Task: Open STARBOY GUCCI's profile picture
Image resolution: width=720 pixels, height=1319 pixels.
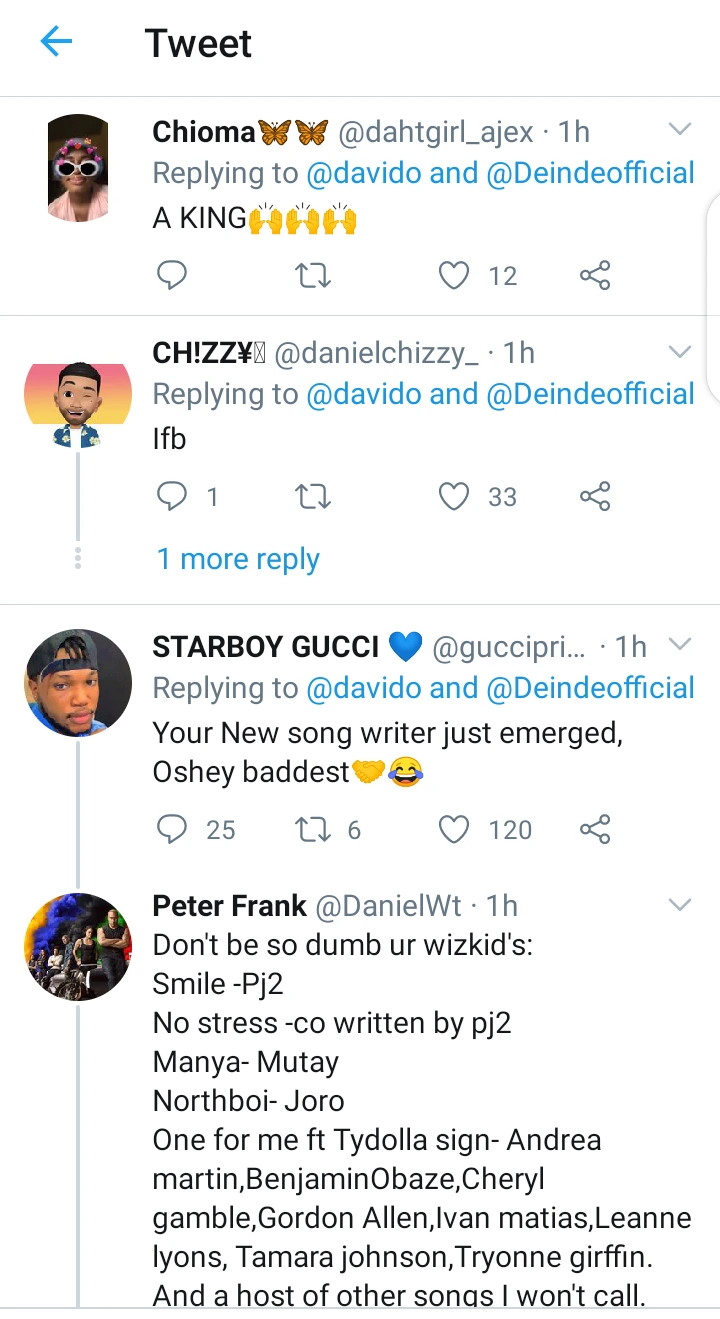Action: [78, 682]
